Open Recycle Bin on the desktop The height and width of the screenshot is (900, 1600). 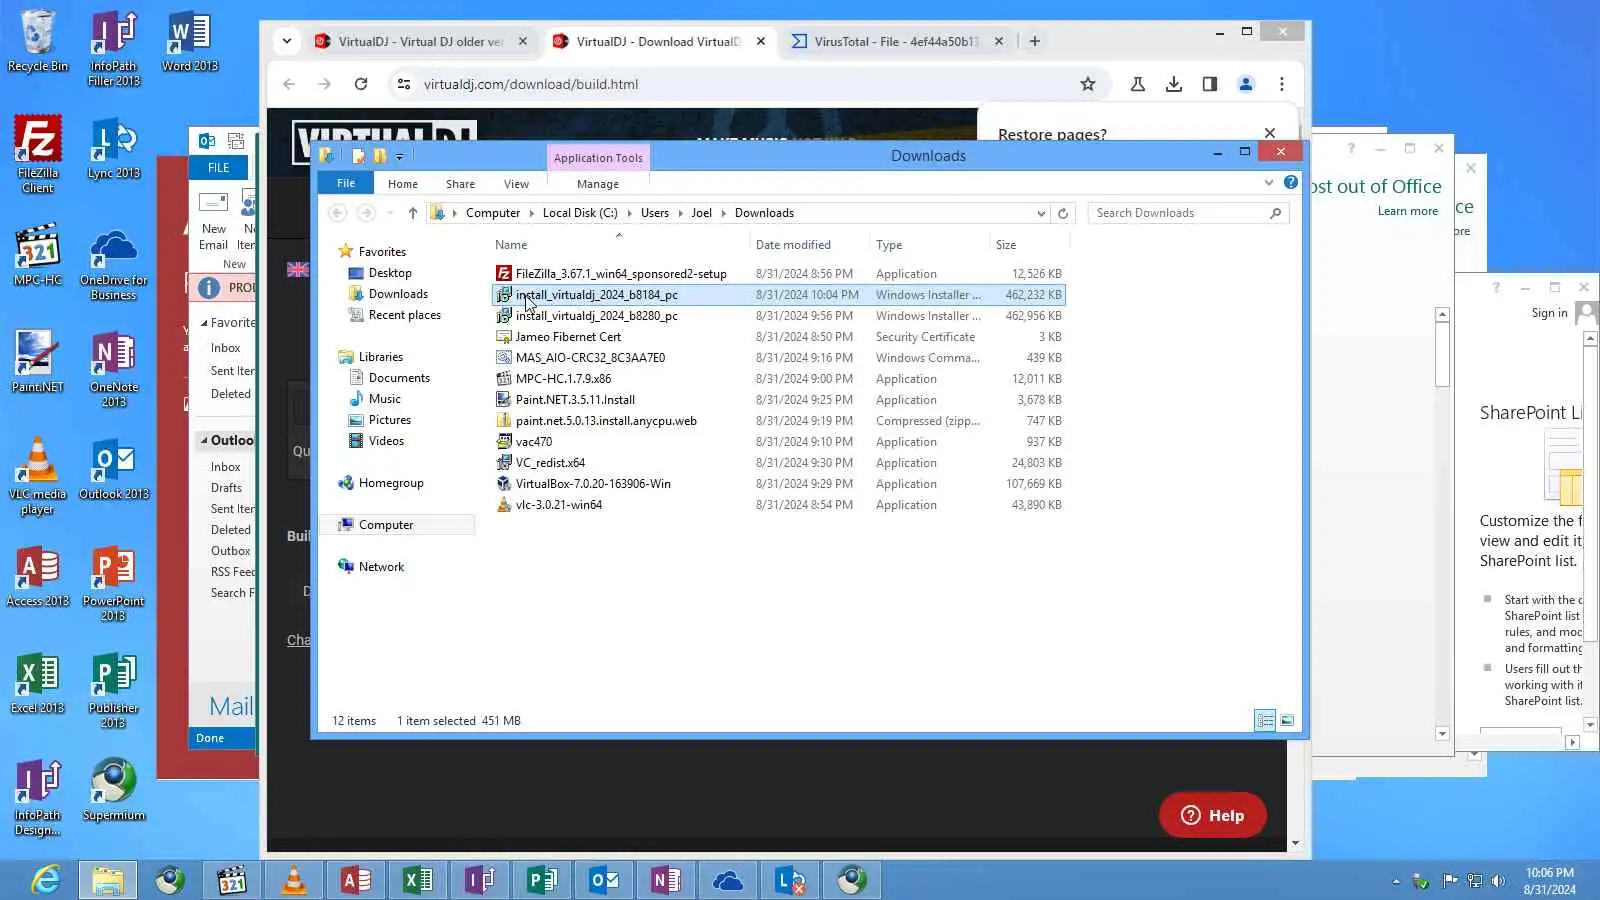(38, 40)
